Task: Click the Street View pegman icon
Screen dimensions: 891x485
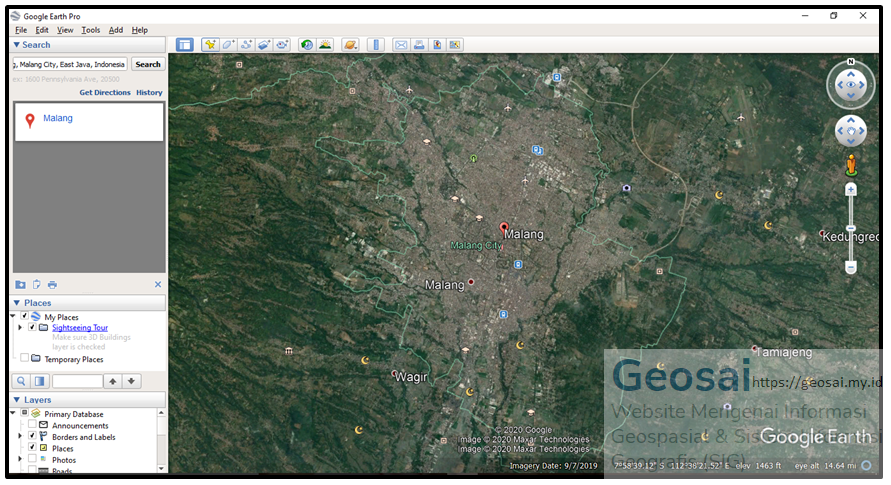Action: click(x=851, y=165)
